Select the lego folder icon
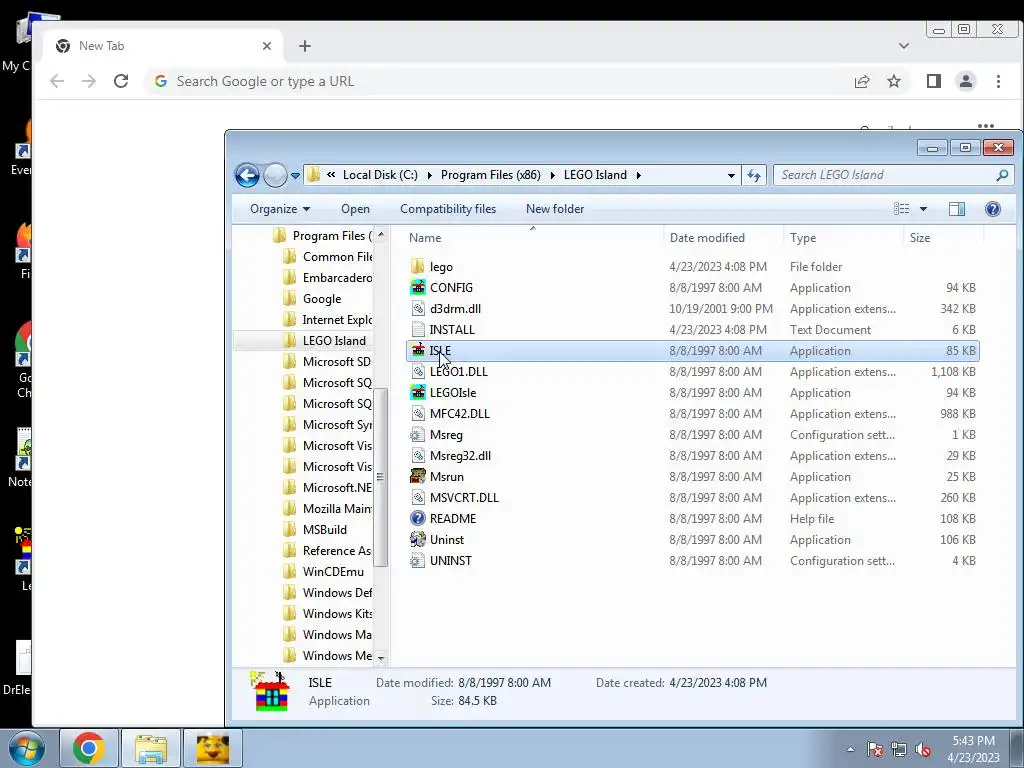This screenshot has height=768, width=1024. [x=418, y=266]
